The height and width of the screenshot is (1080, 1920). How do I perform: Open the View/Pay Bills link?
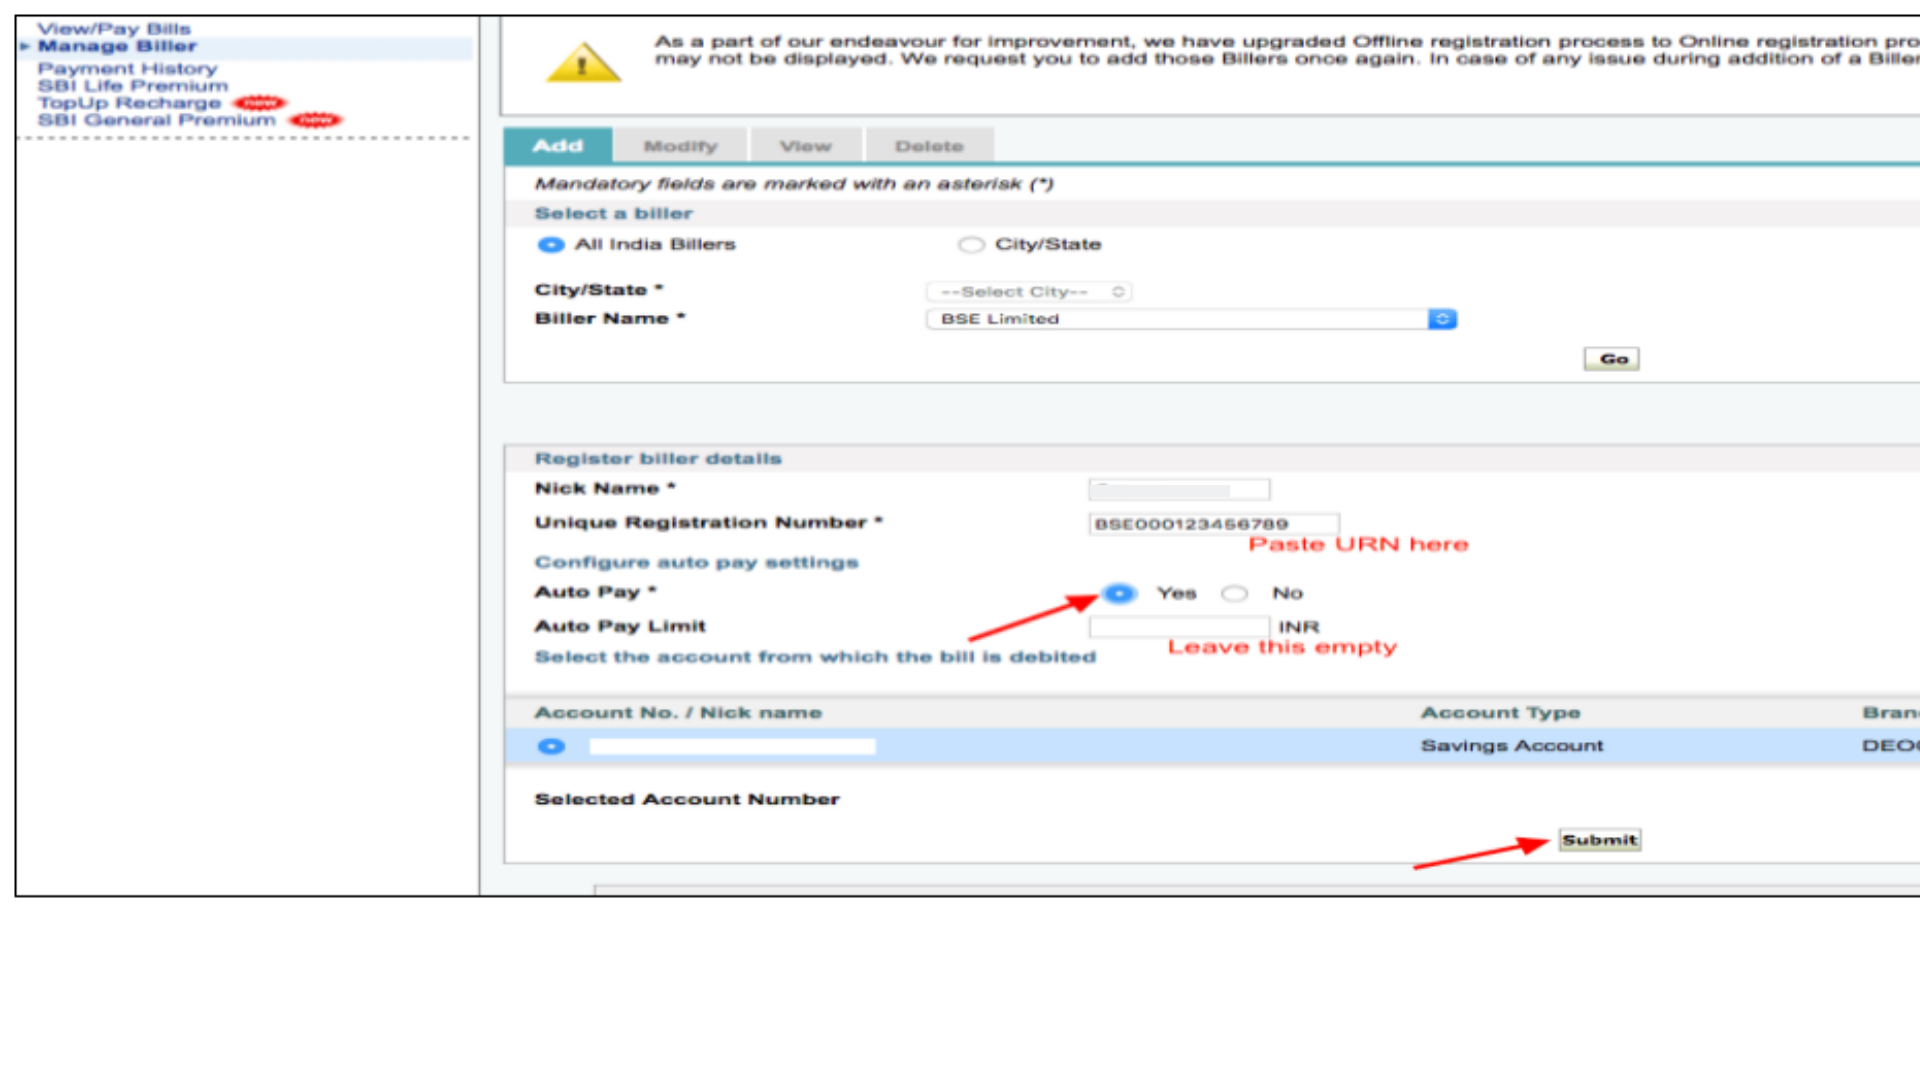(114, 29)
